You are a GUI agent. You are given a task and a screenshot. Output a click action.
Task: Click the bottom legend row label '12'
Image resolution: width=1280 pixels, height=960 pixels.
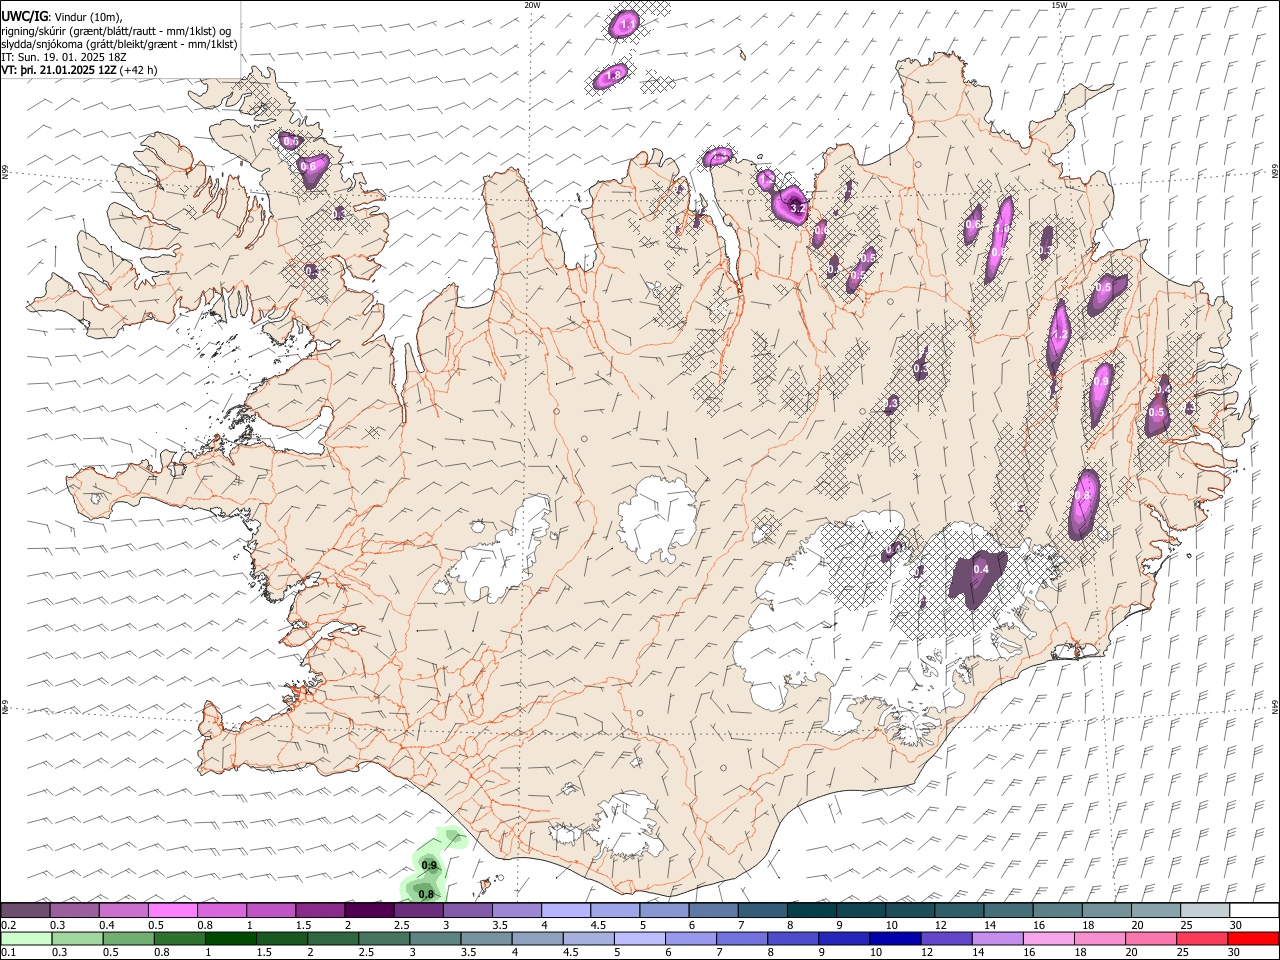point(942,952)
